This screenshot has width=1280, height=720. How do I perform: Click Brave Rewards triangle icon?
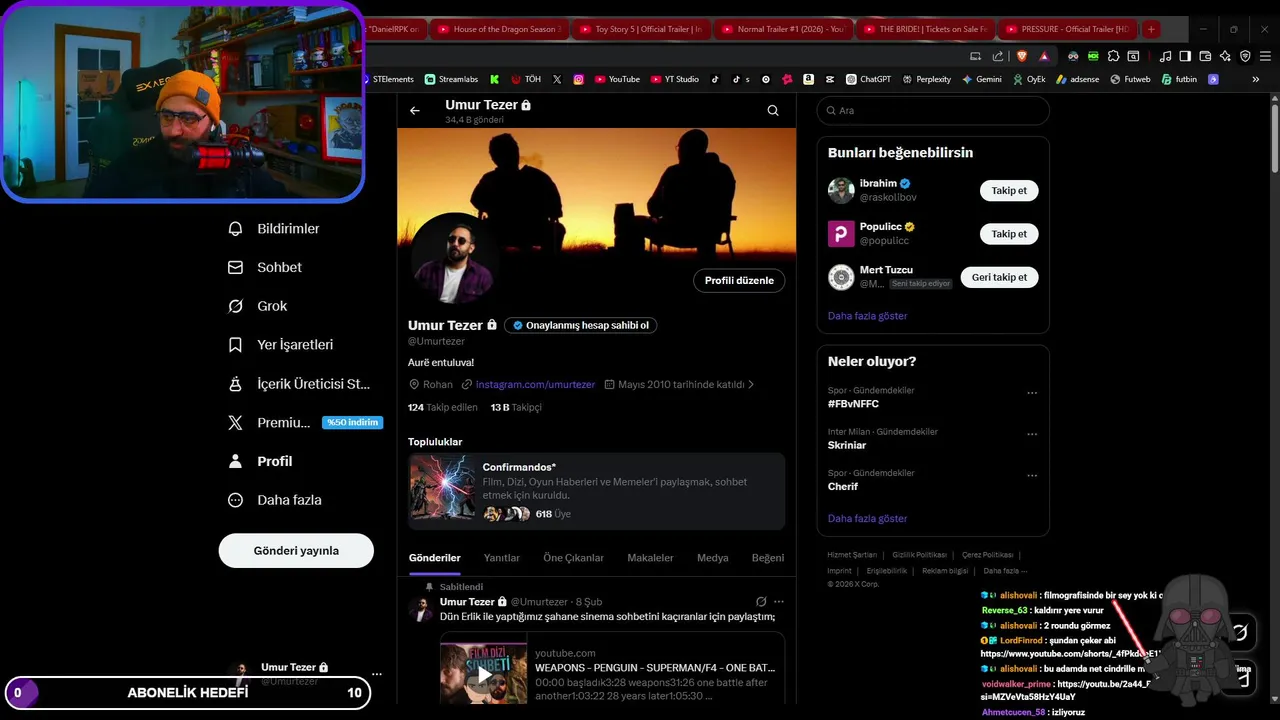[1044, 56]
